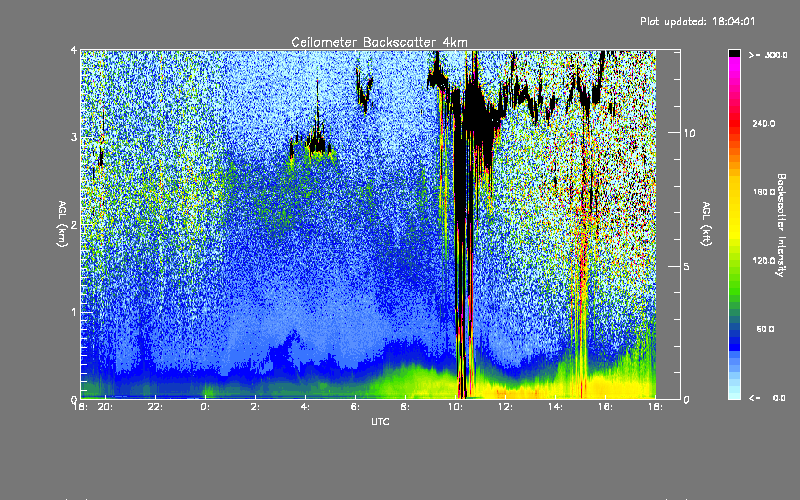Click the '10' kft tick label

(689, 133)
